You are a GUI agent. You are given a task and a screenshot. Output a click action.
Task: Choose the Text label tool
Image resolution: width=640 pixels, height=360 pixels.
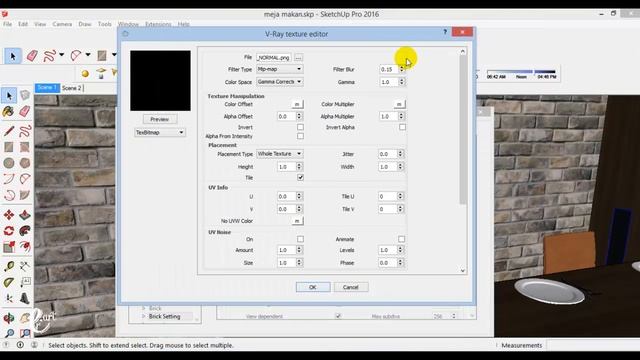(x=25, y=282)
